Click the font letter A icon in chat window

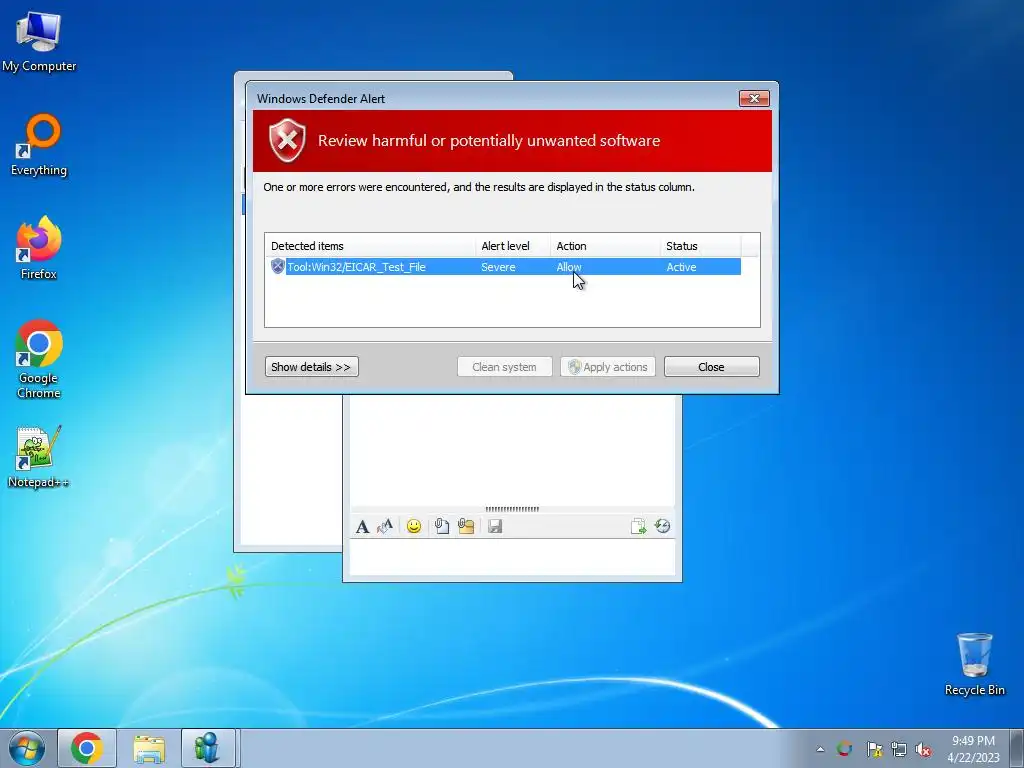[362, 526]
